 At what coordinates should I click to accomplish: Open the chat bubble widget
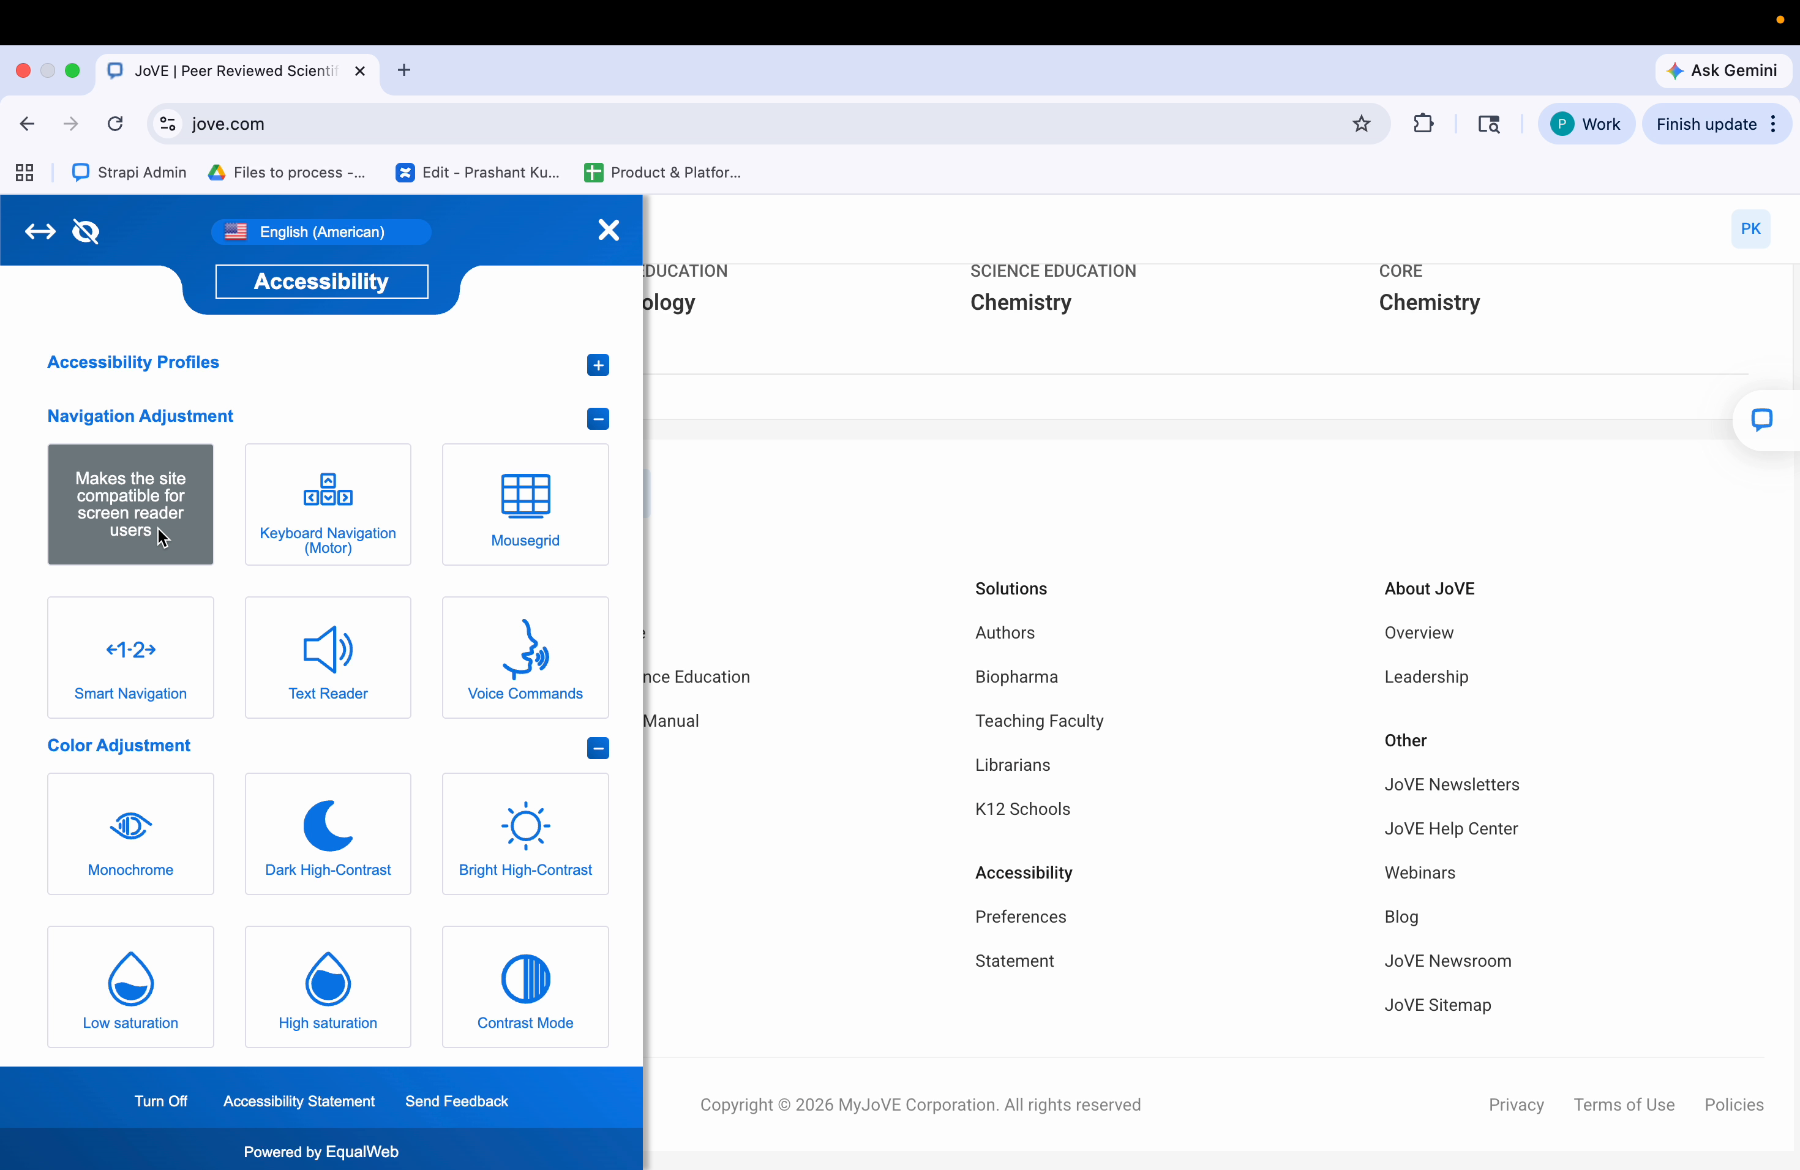pyautogui.click(x=1762, y=420)
